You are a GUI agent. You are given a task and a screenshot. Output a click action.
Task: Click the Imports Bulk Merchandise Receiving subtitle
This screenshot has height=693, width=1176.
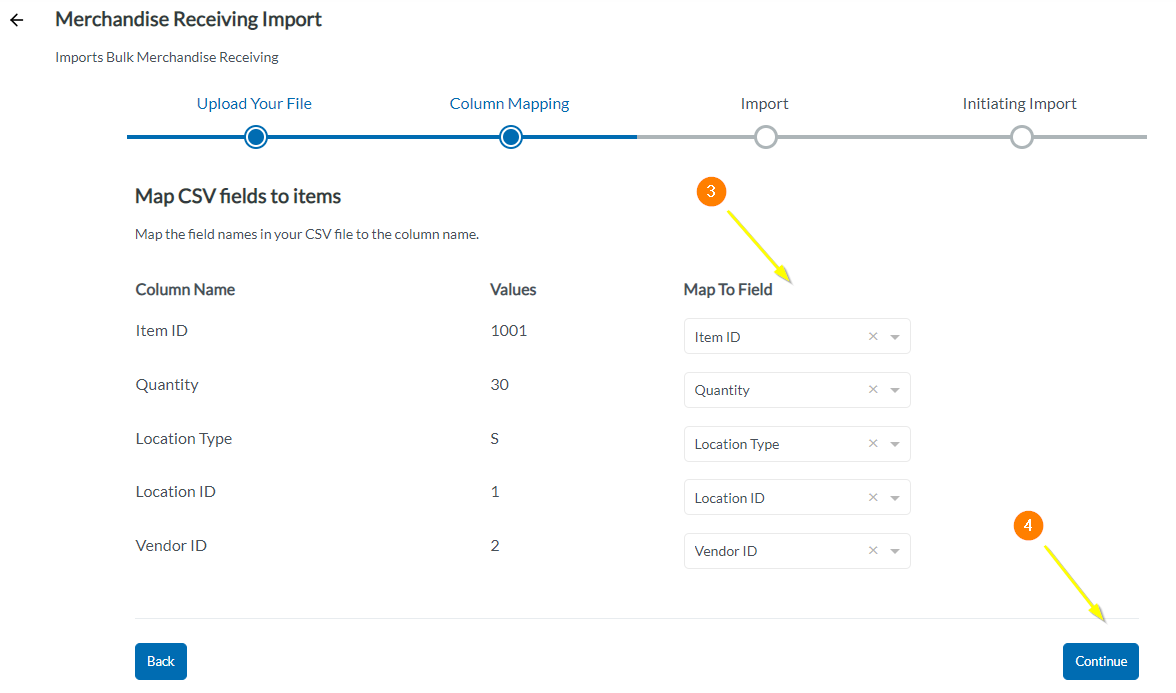tap(166, 57)
